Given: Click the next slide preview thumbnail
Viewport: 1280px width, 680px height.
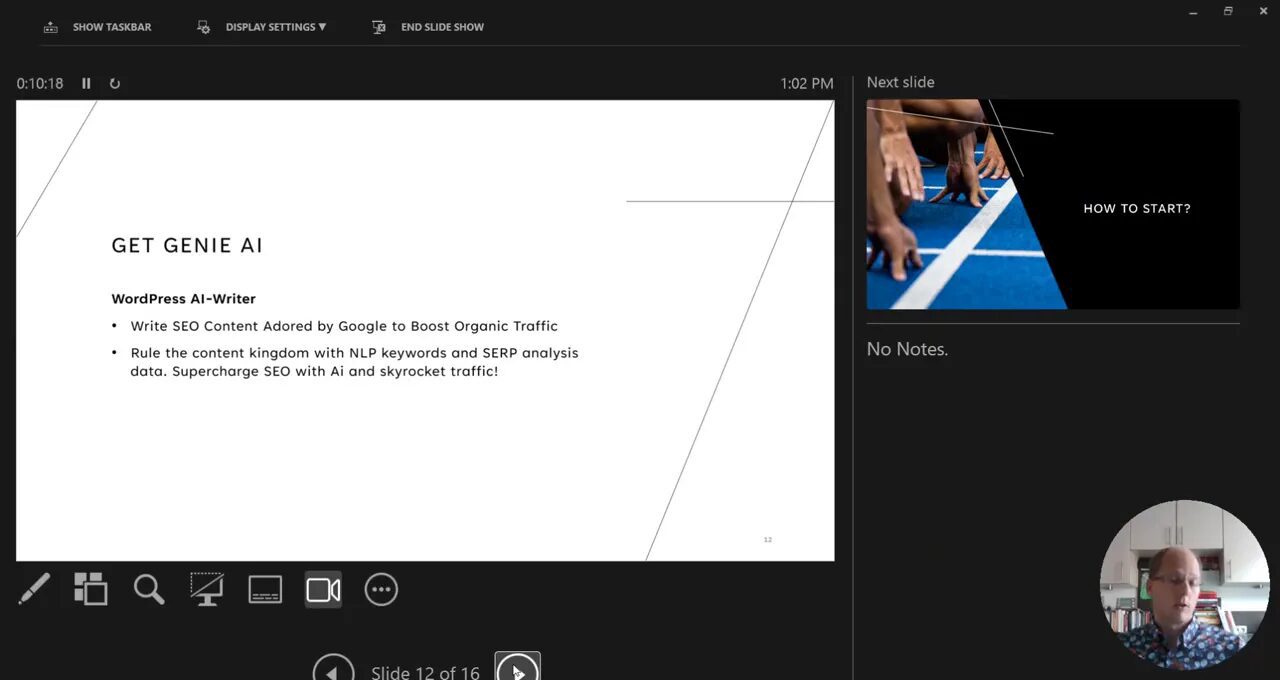Looking at the screenshot, I should [1053, 204].
